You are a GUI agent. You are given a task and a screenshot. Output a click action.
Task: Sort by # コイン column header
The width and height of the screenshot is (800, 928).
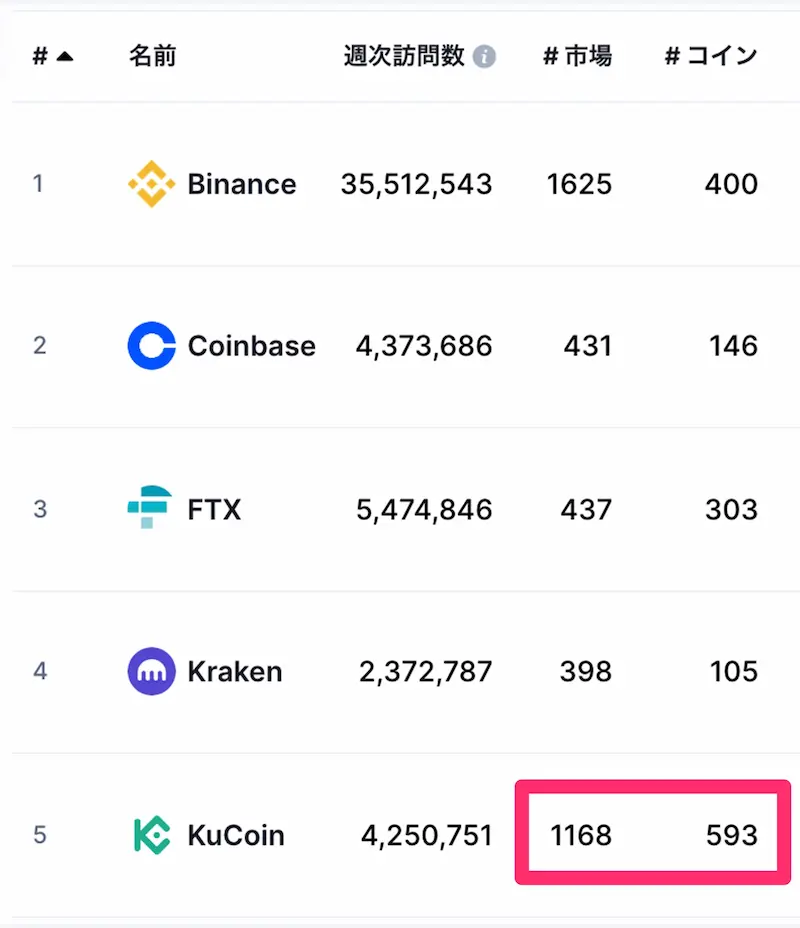pos(711,56)
